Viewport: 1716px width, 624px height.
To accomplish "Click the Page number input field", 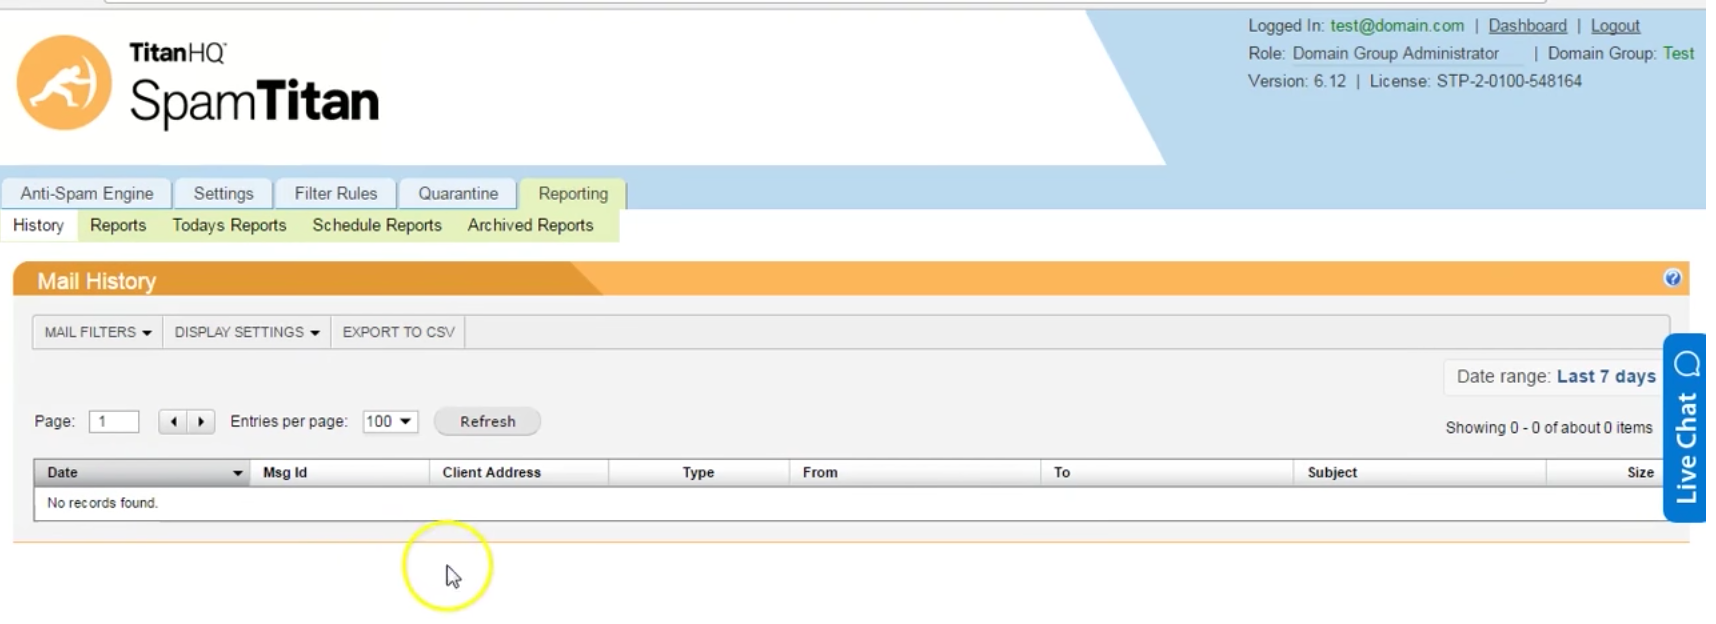I will point(114,422).
